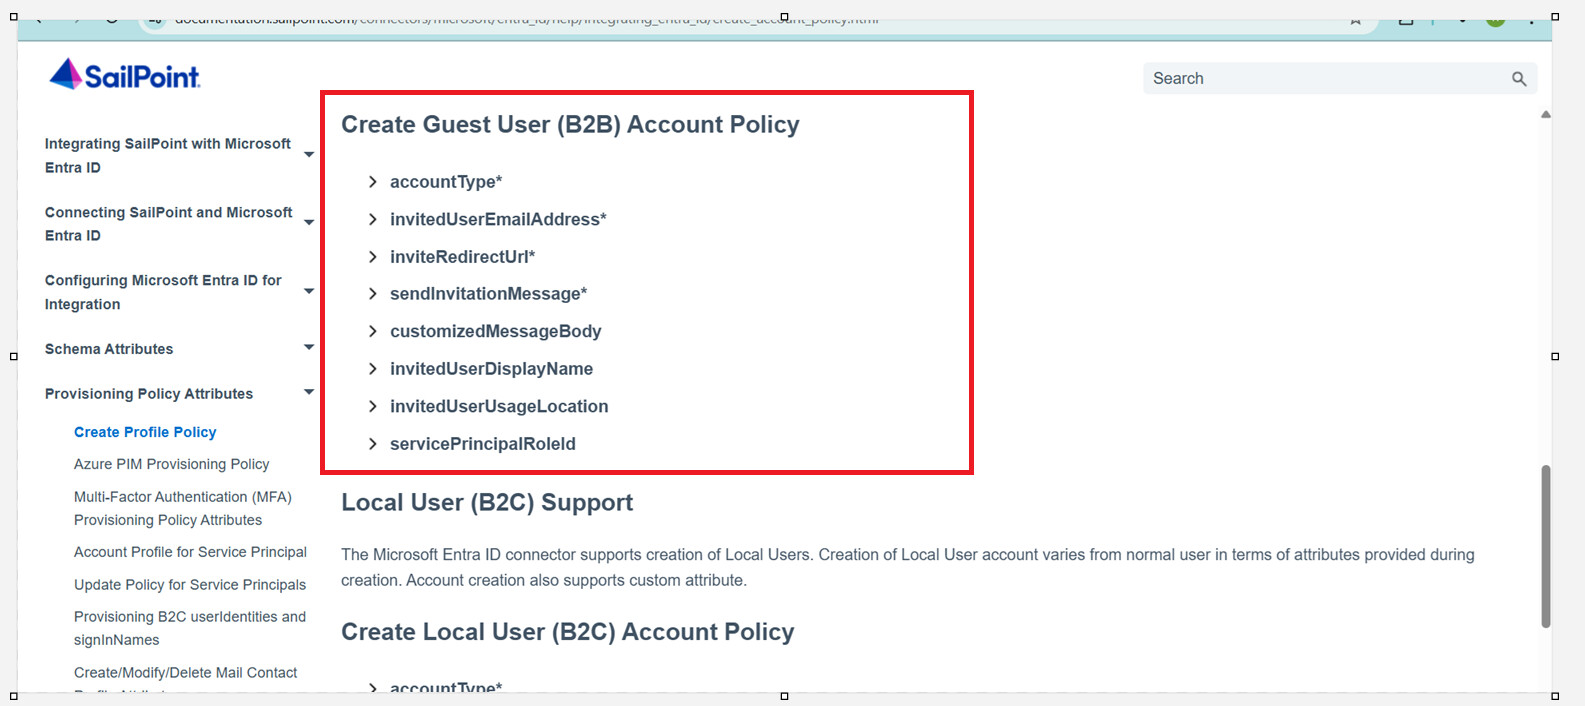Click the scrollbar up arrow
This screenshot has width=1585, height=706.
(1546, 115)
